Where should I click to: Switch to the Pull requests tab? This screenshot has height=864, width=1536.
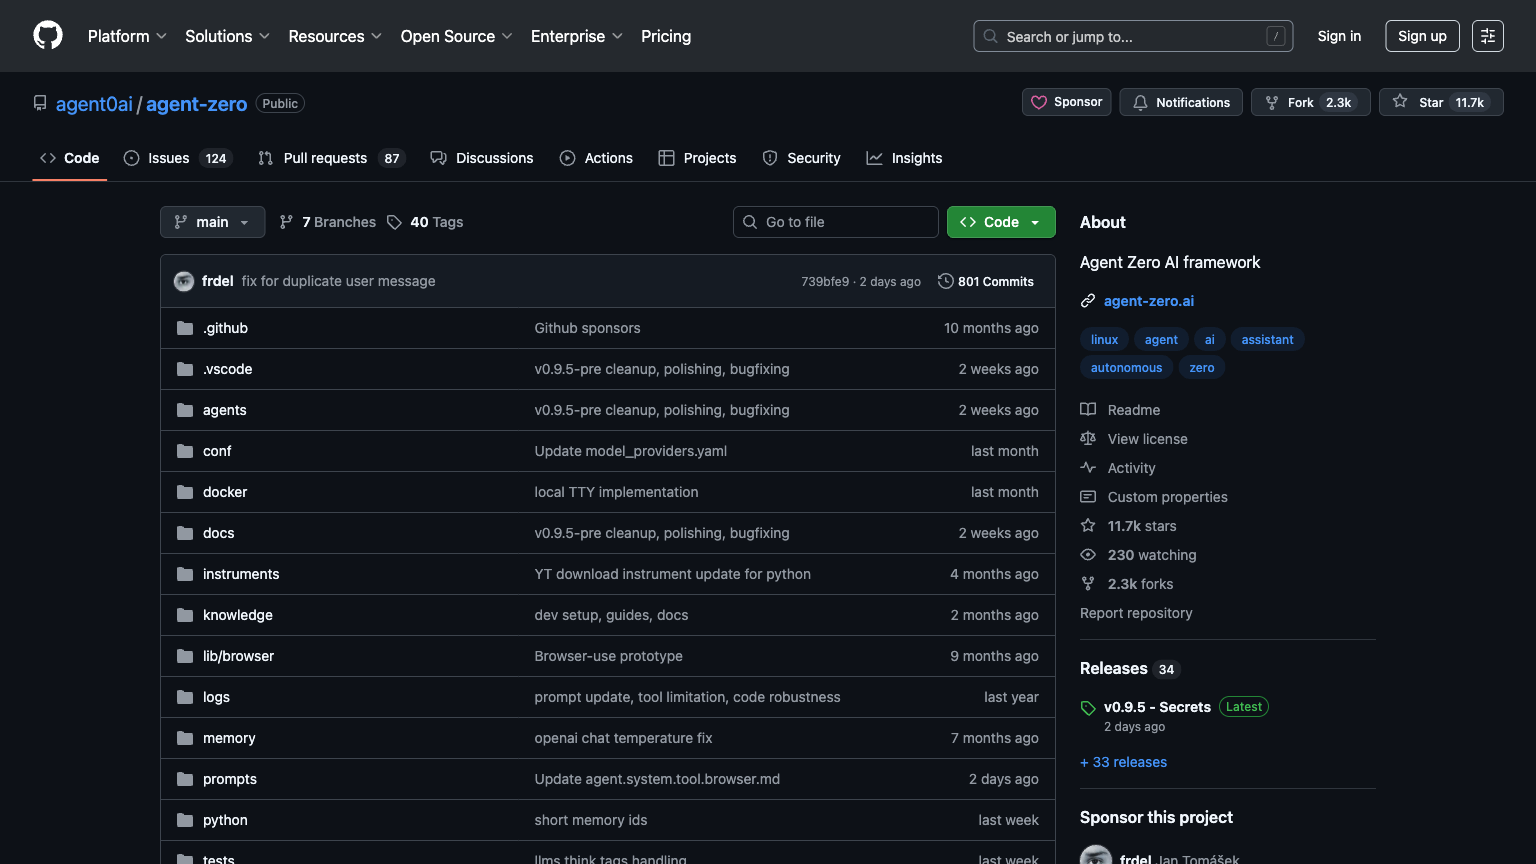coord(325,158)
